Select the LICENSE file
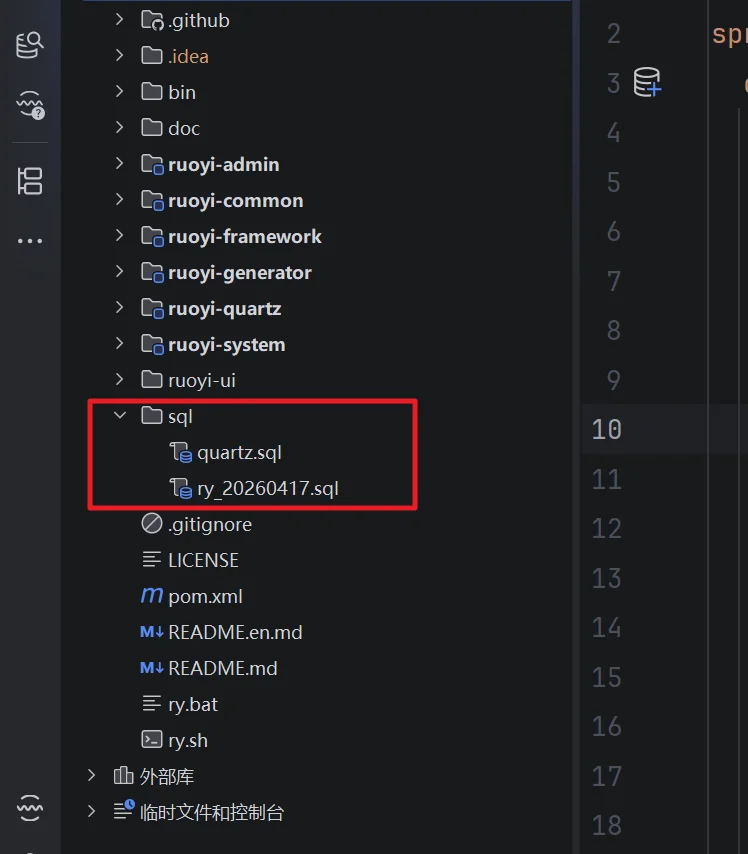Viewport: 748px width, 854px height. pos(203,560)
